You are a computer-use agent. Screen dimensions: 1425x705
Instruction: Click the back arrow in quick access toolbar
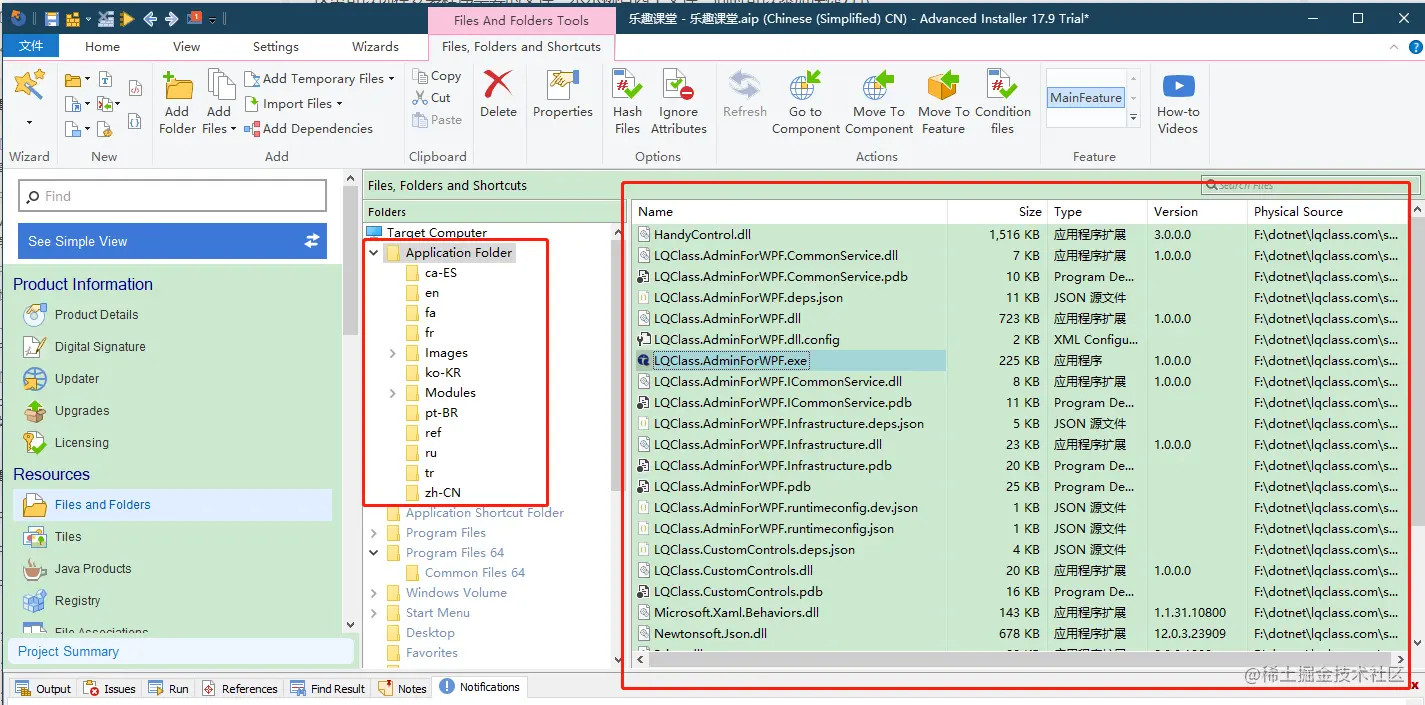click(150, 18)
